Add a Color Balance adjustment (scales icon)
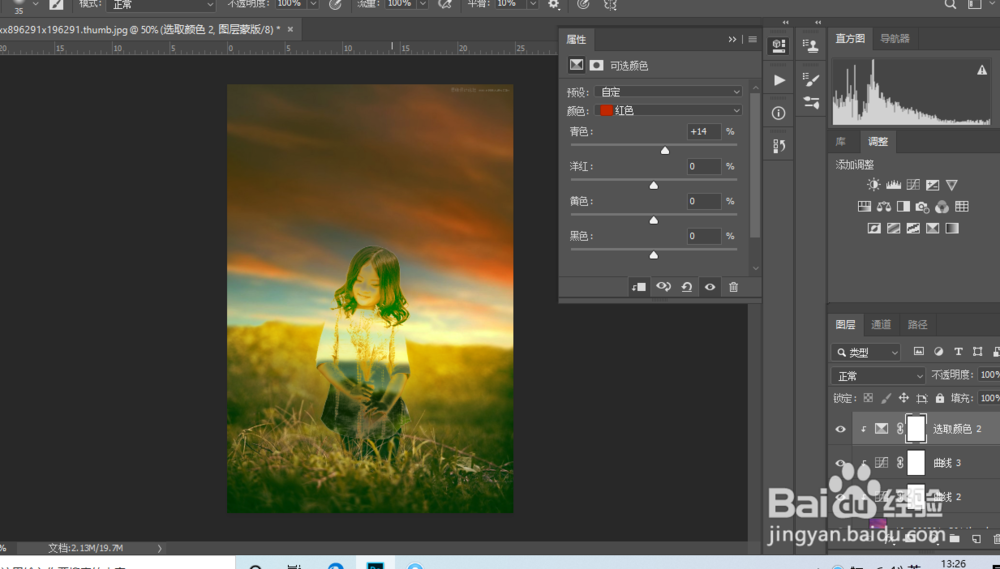Image resolution: width=1000 pixels, height=569 pixels. click(884, 207)
